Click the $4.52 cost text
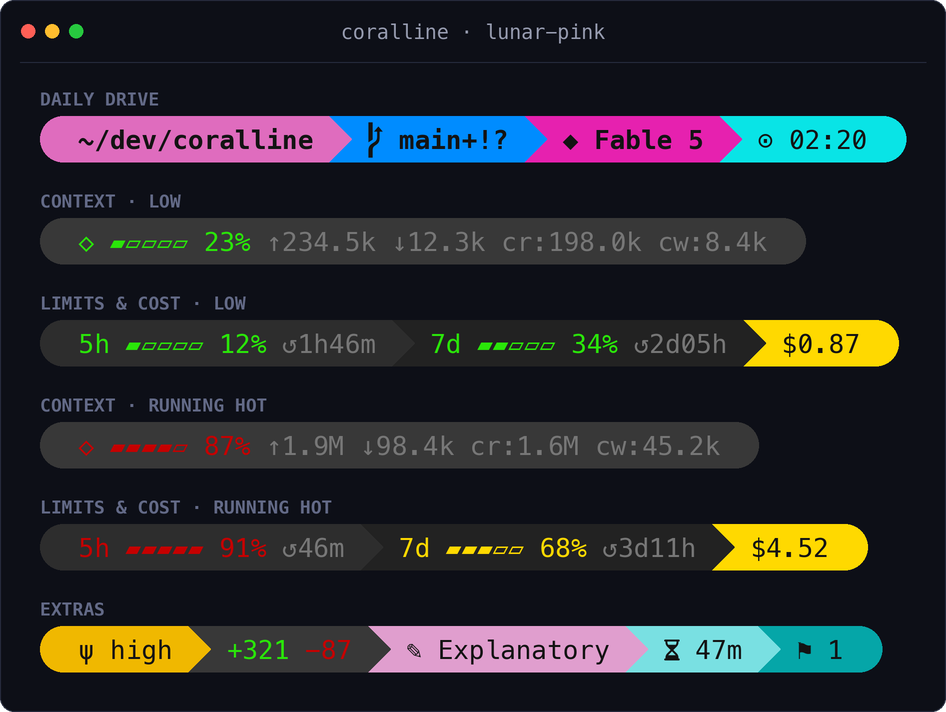Screen dimensions: 946x712 pos(789,548)
